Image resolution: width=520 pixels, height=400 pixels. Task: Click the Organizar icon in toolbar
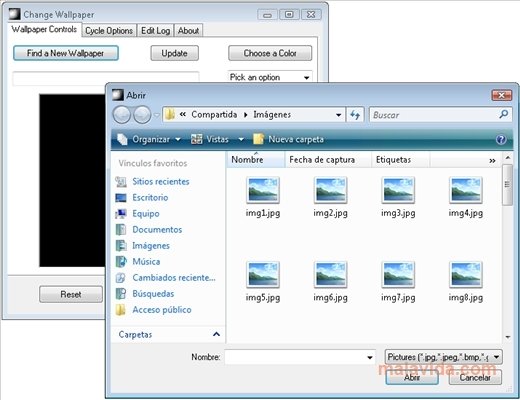click(122, 139)
